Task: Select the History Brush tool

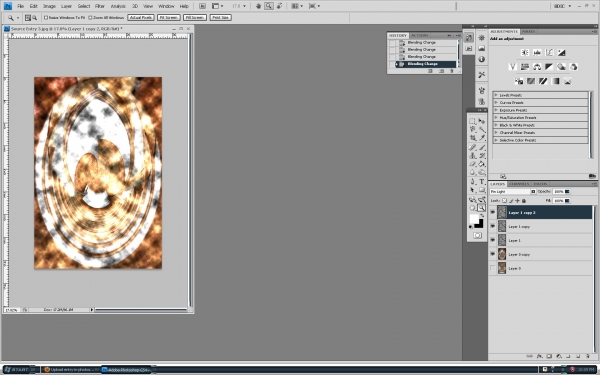Action: [x=482, y=156]
